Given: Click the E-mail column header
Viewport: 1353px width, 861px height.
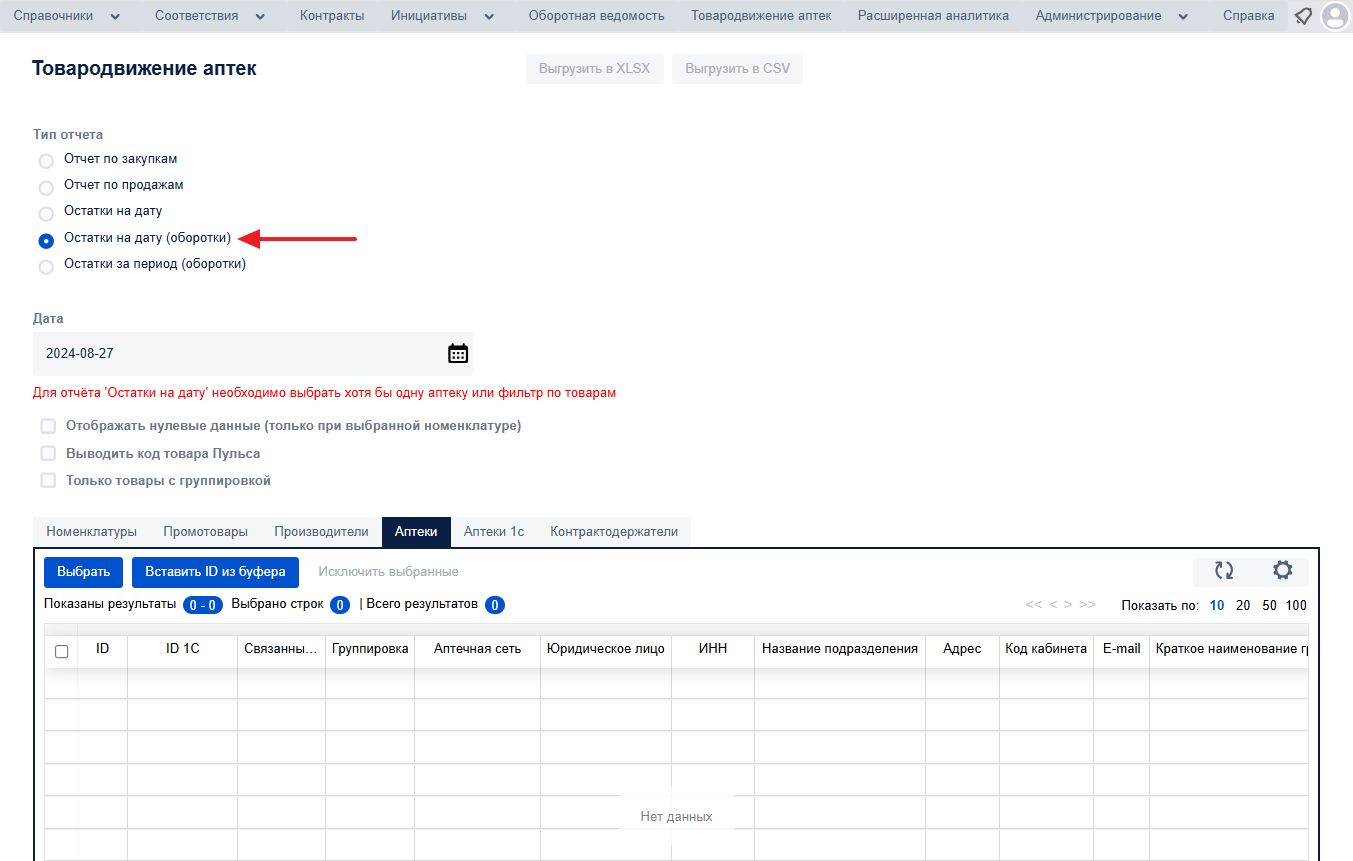Looking at the screenshot, I should coord(1122,649).
